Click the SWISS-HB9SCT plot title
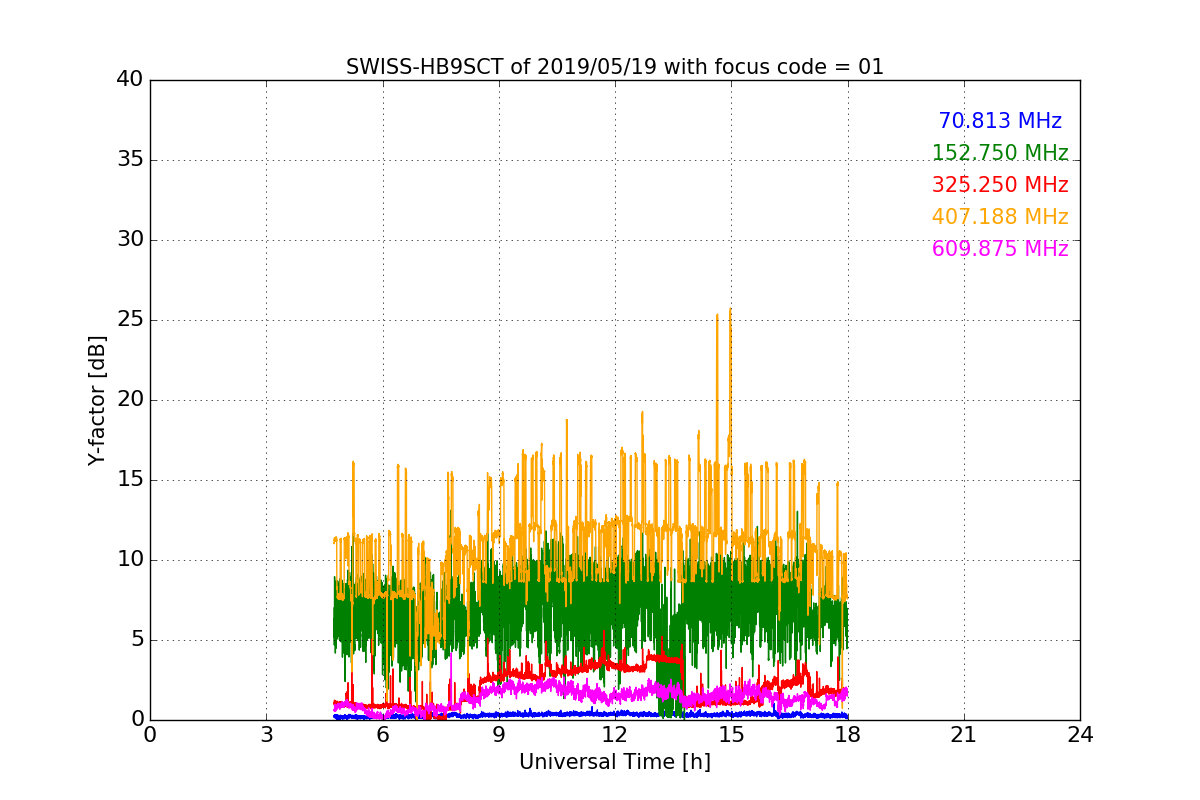 (x=614, y=67)
